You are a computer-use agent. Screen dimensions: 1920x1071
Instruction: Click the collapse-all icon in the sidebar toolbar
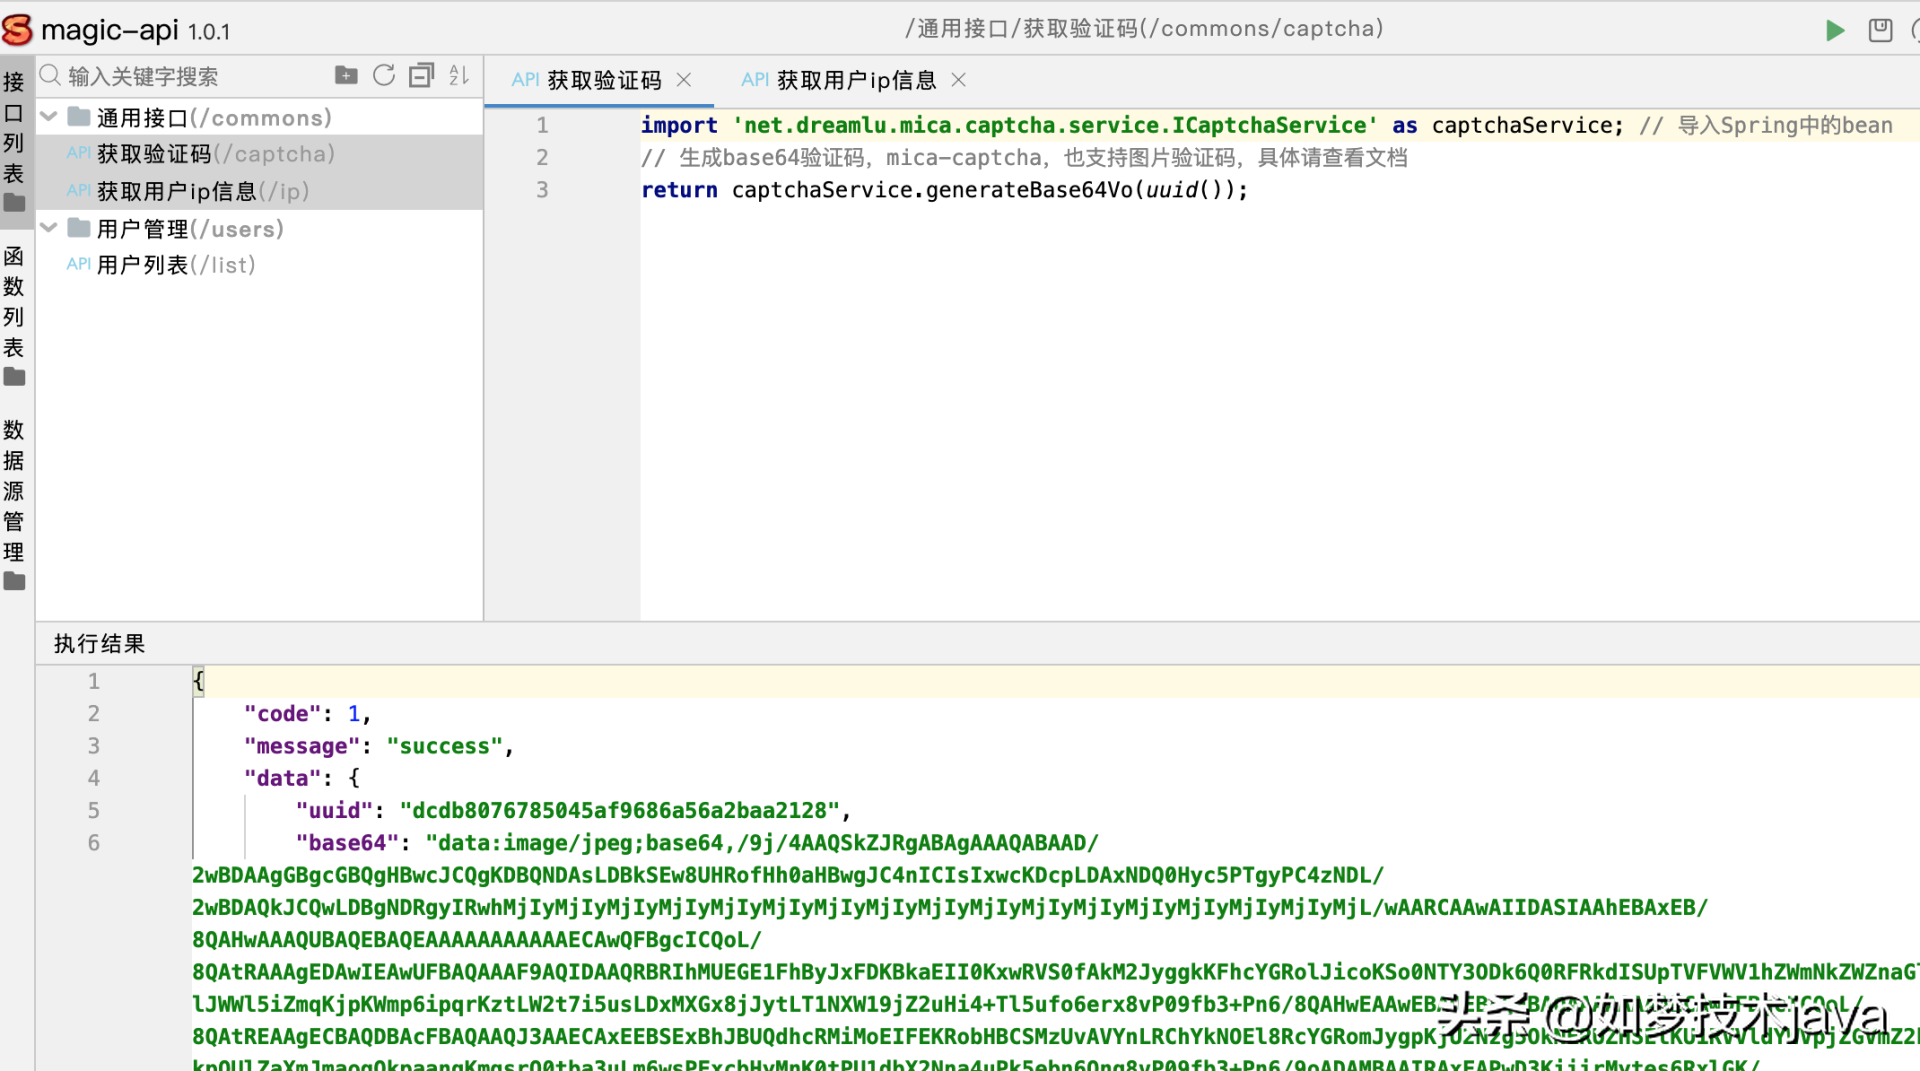[422, 75]
